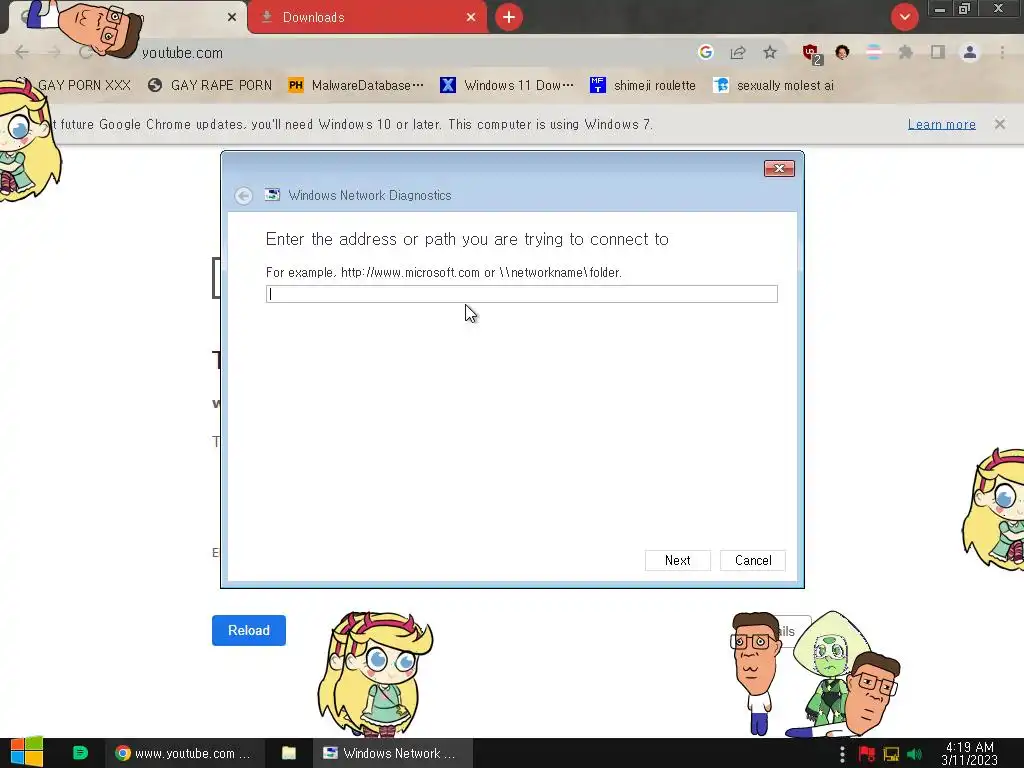This screenshot has width=1024, height=768.
Task: Open the uBlock Origin extension icon
Action: coord(811,53)
